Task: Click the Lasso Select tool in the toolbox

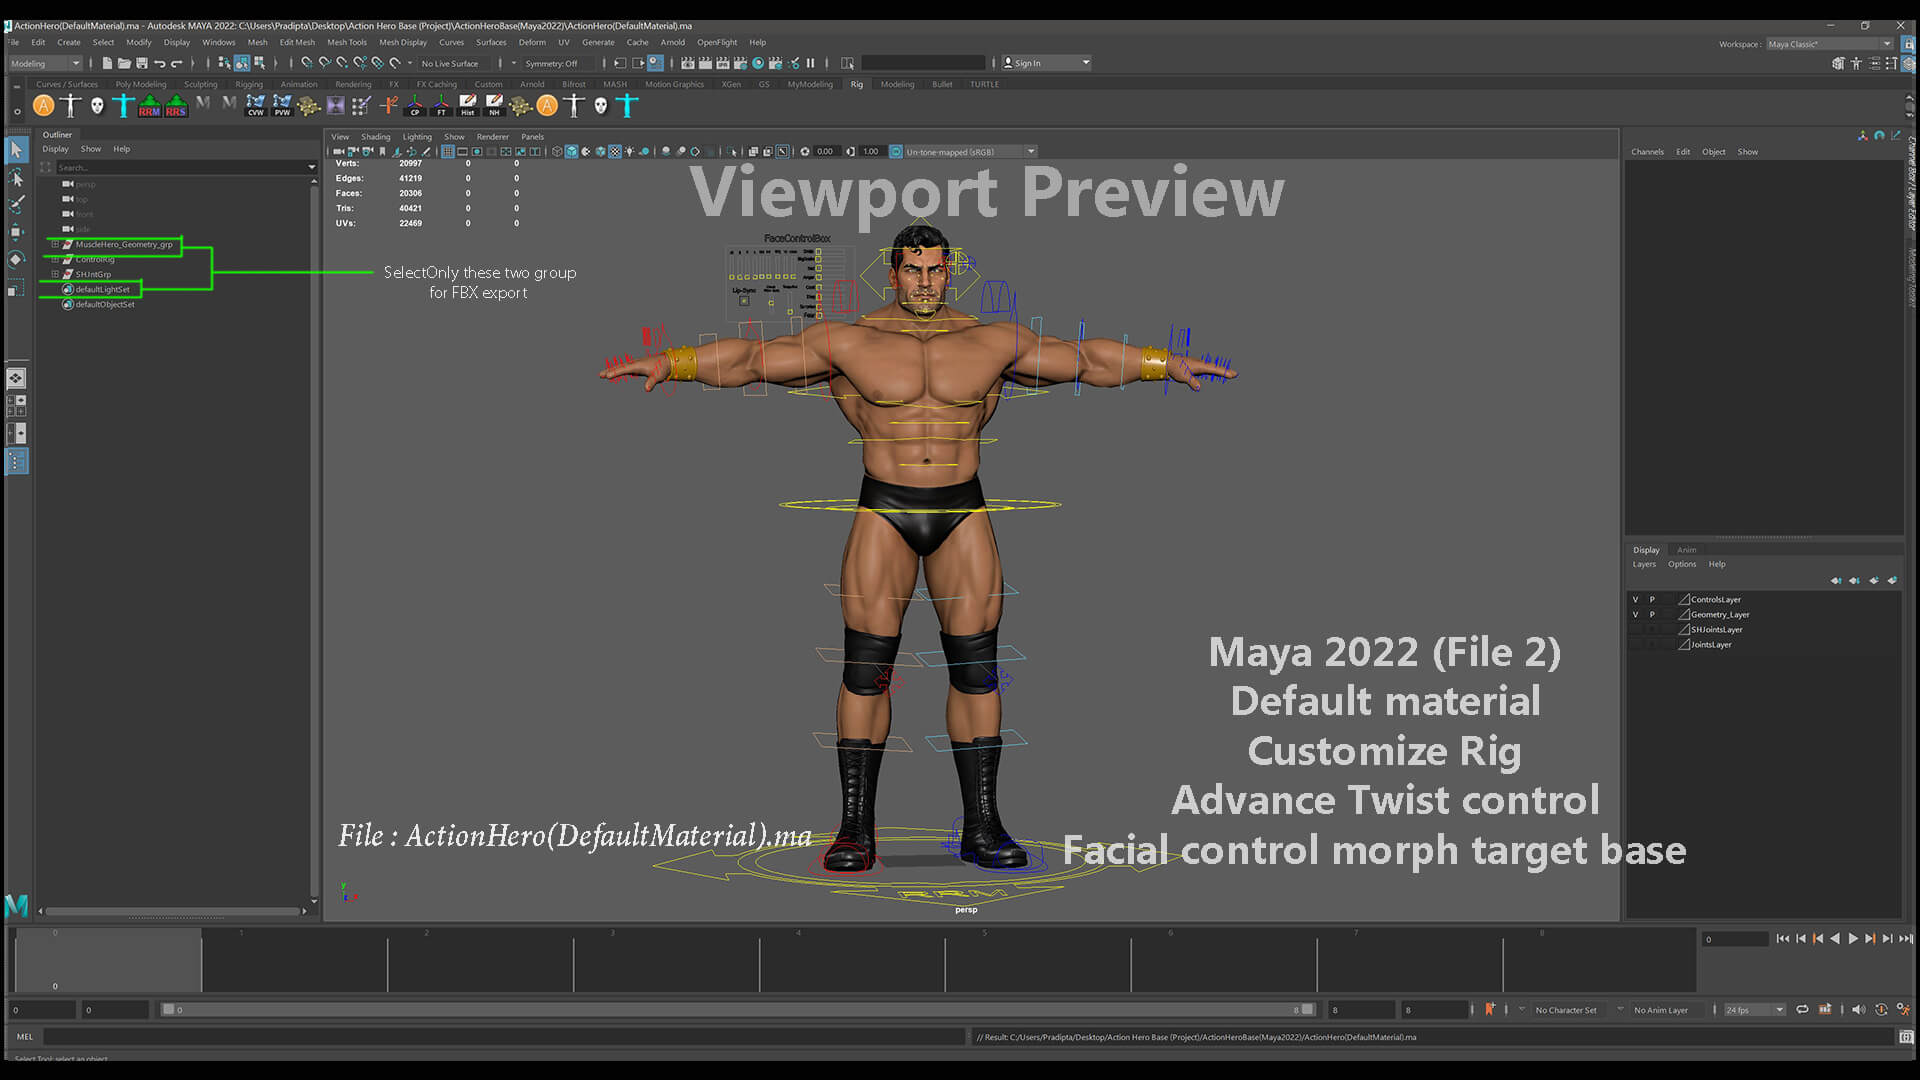Action: [x=16, y=178]
